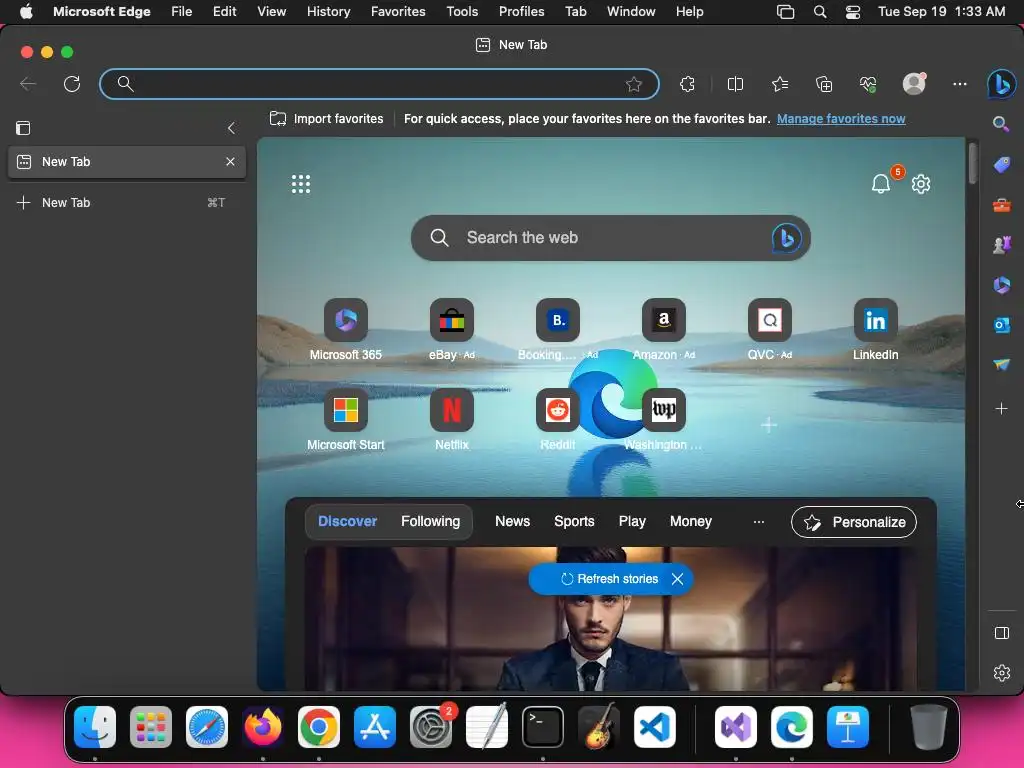This screenshot has height=768, width=1024.
Task: Open the History menu
Action: pos(328,11)
